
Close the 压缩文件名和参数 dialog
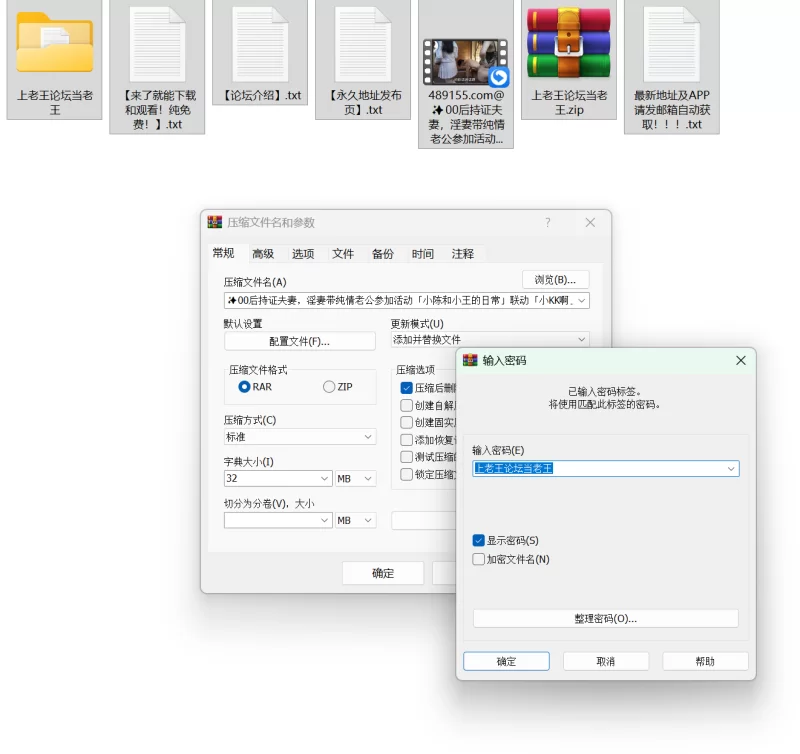[590, 222]
